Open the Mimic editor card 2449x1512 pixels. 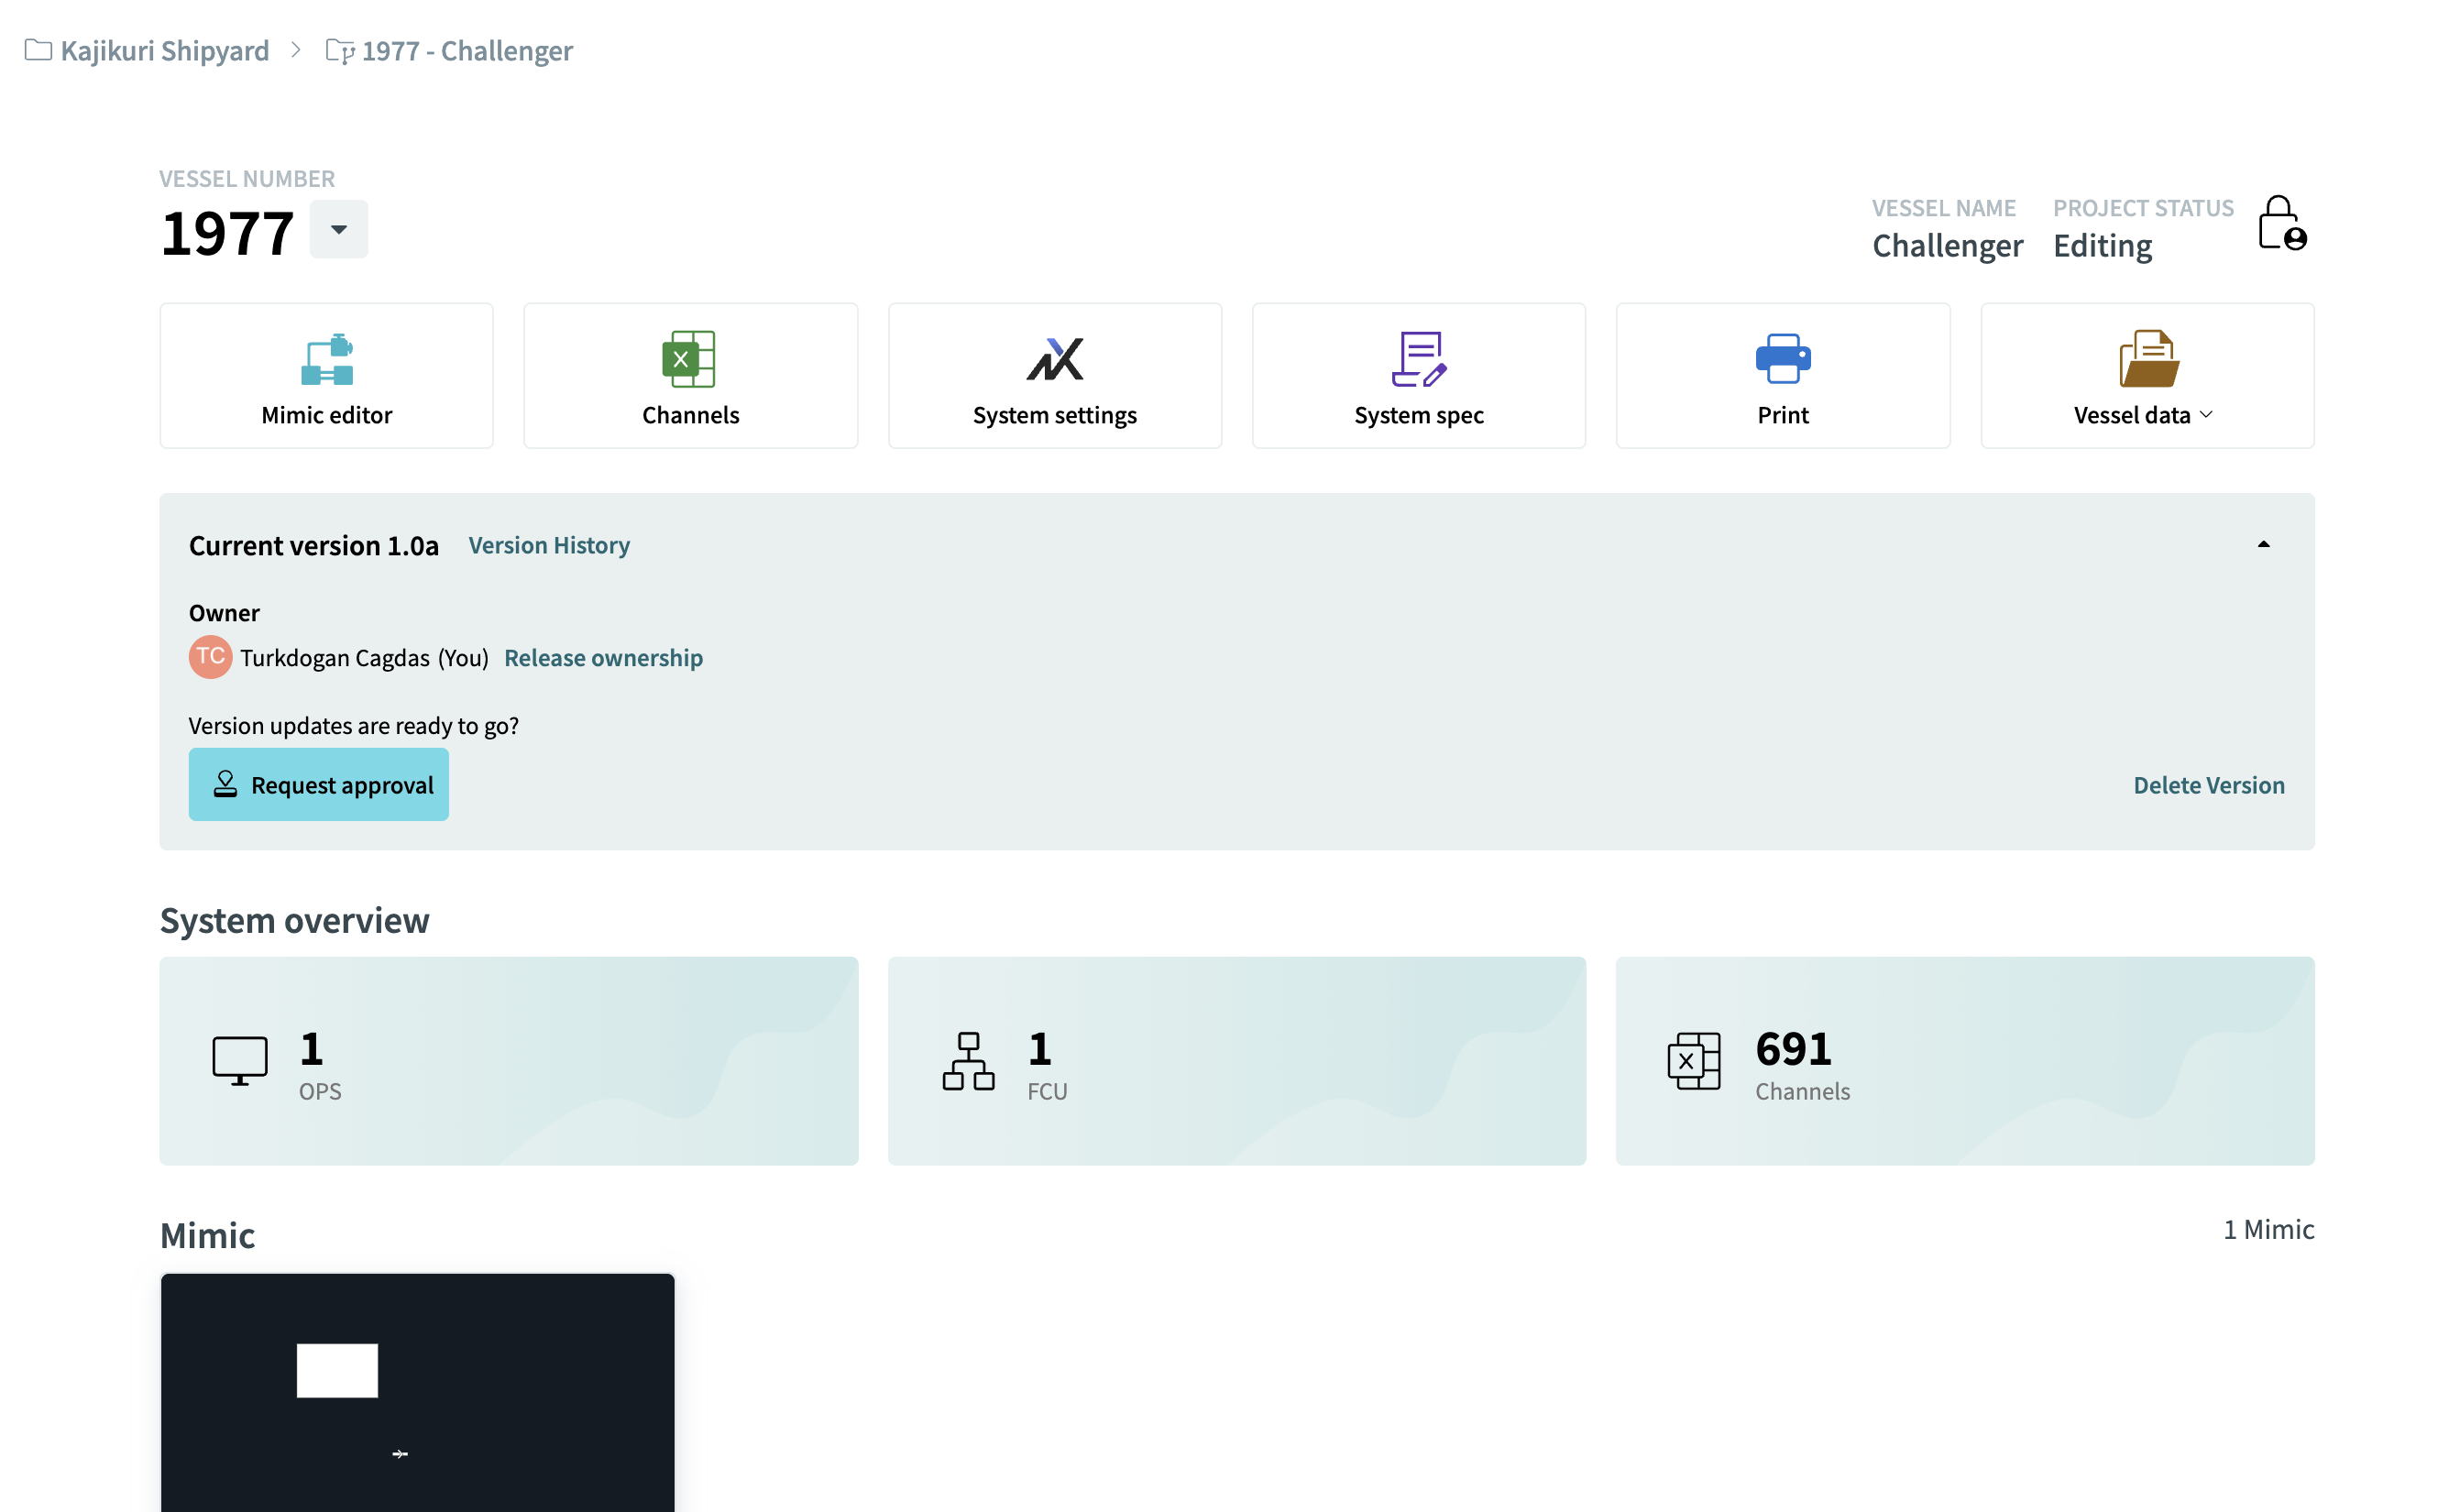click(x=326, y=376)
